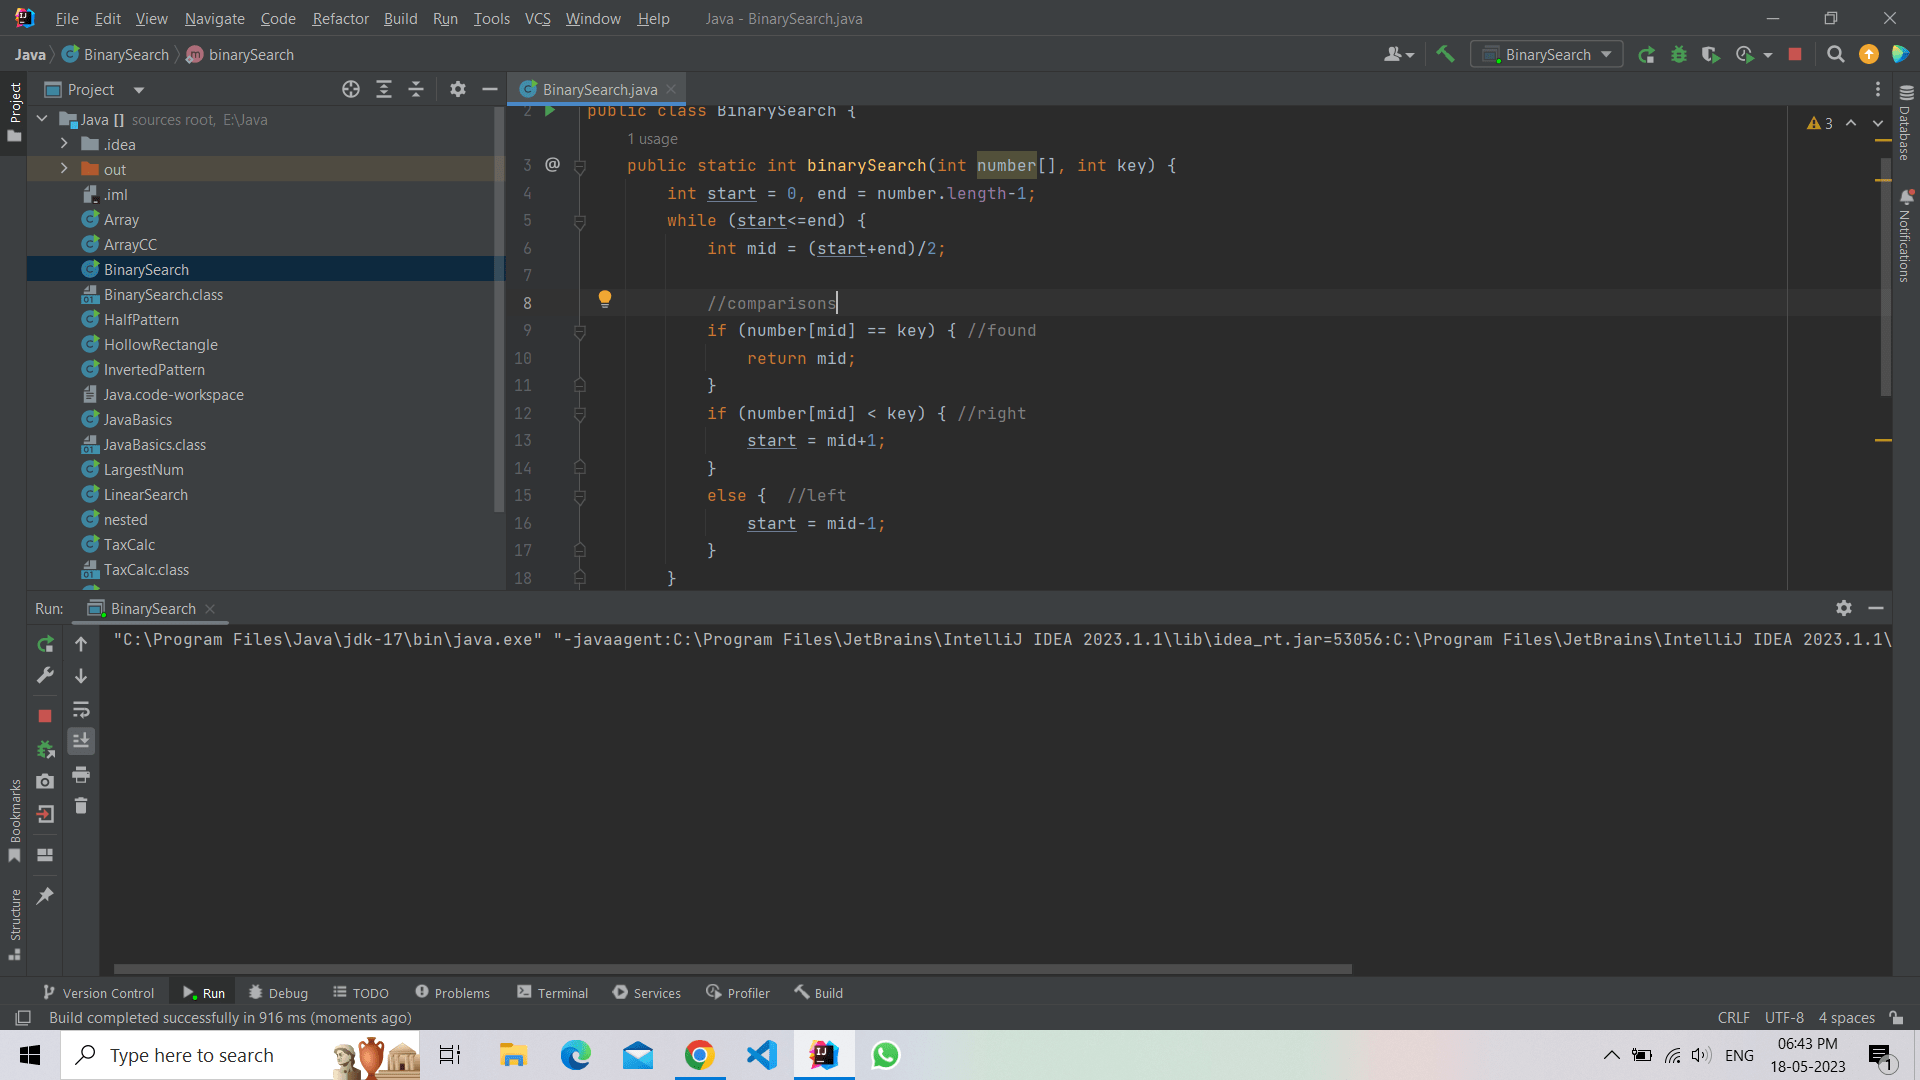Clear the run console with the trash icon
Image resolution: width=1920 pixels, height=1080 pixels.
[x=81, y=807]
